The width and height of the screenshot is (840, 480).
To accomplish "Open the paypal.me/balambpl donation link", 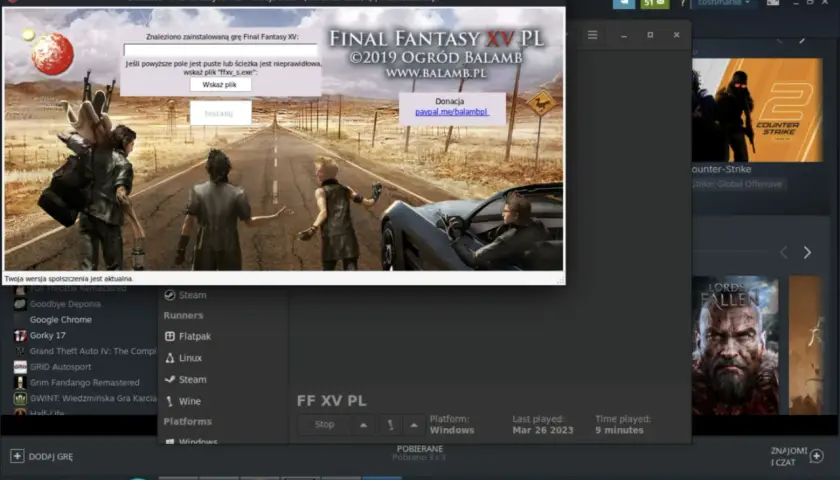I will 452,112.
